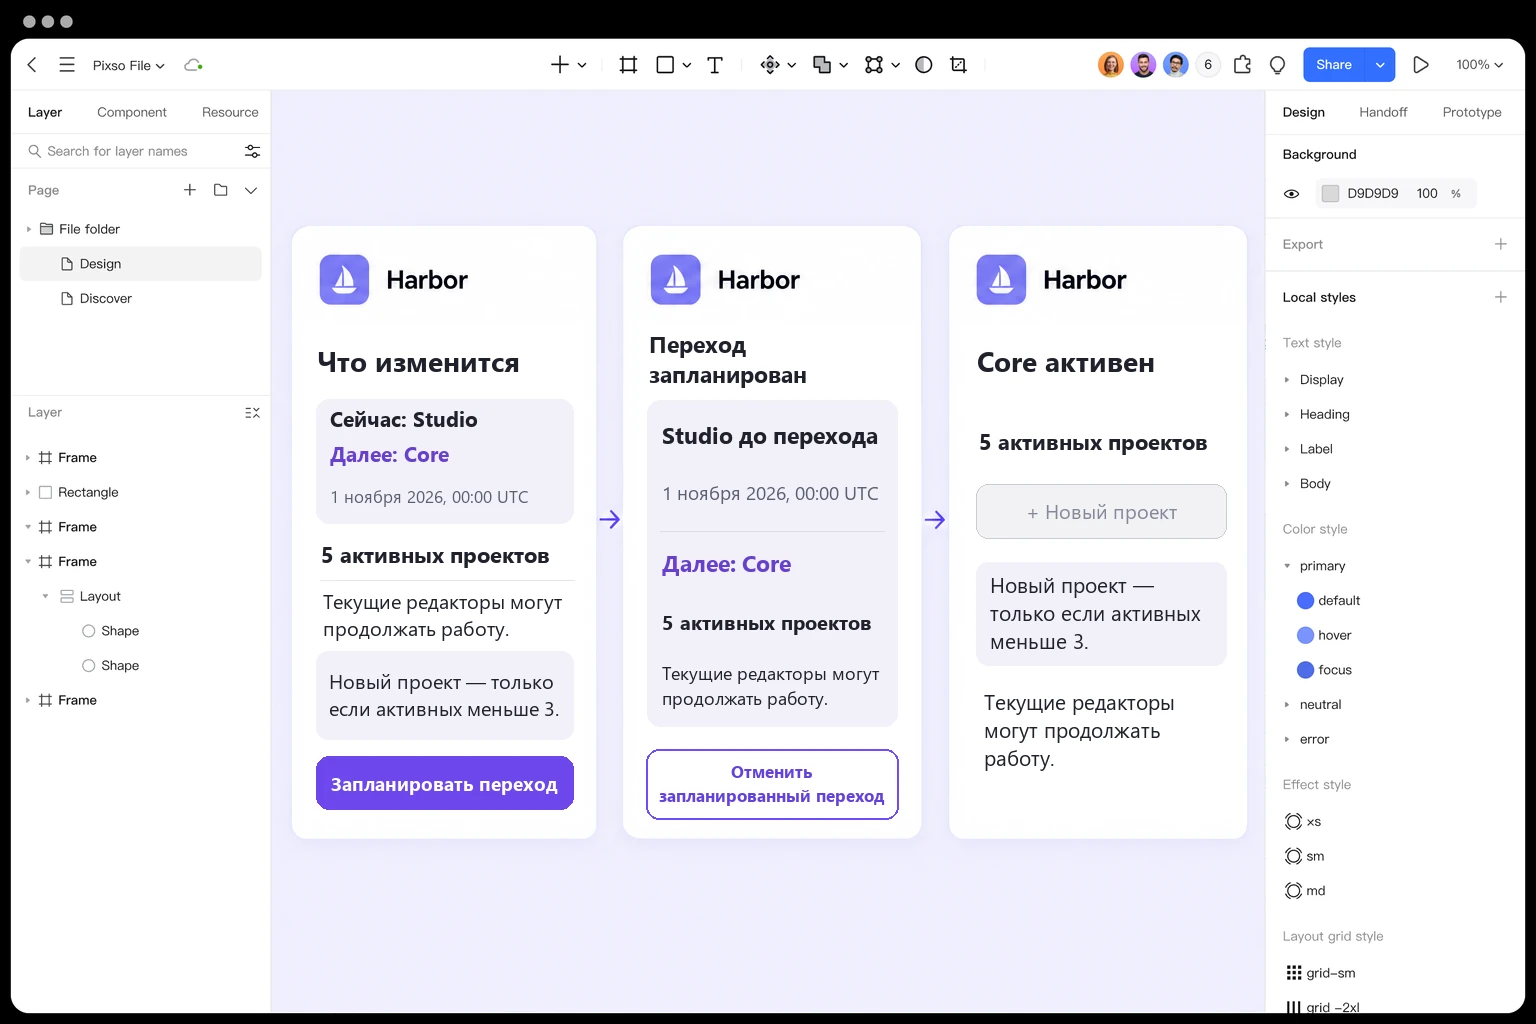Check the cloud sync status icon
1536x1024 pixels.
click(x=193, y=65)
